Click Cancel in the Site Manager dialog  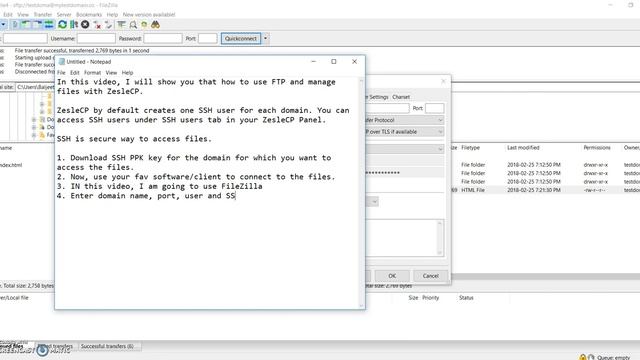point(430,276)
